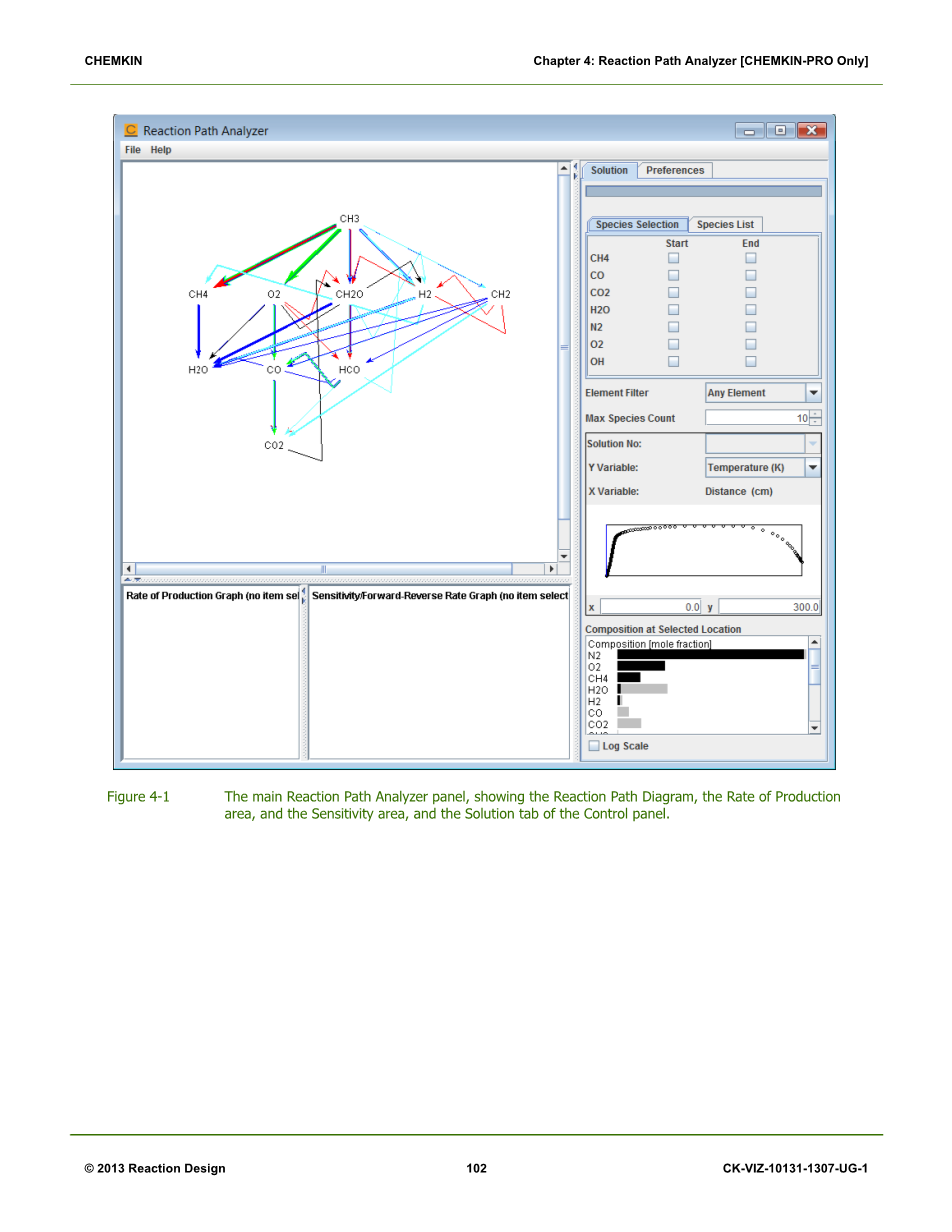This screenshot has width=952, height=1232.
Task: Select the H2 node in diagram
Action: (x=425, y=294)
